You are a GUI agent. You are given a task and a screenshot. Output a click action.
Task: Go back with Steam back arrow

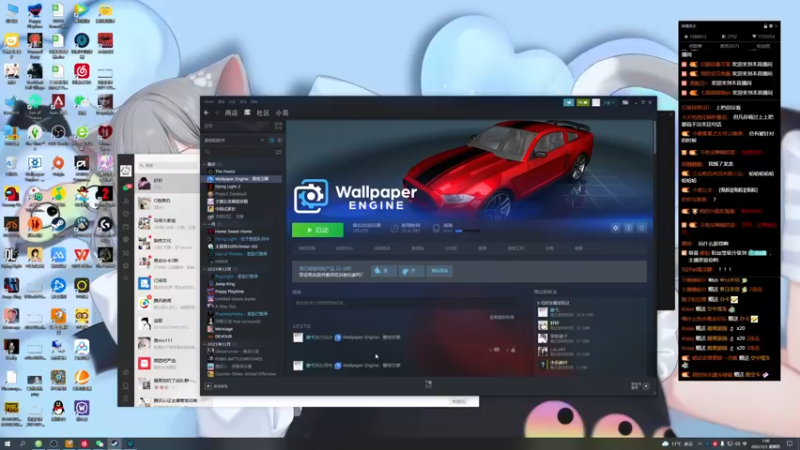click(207, 113)
